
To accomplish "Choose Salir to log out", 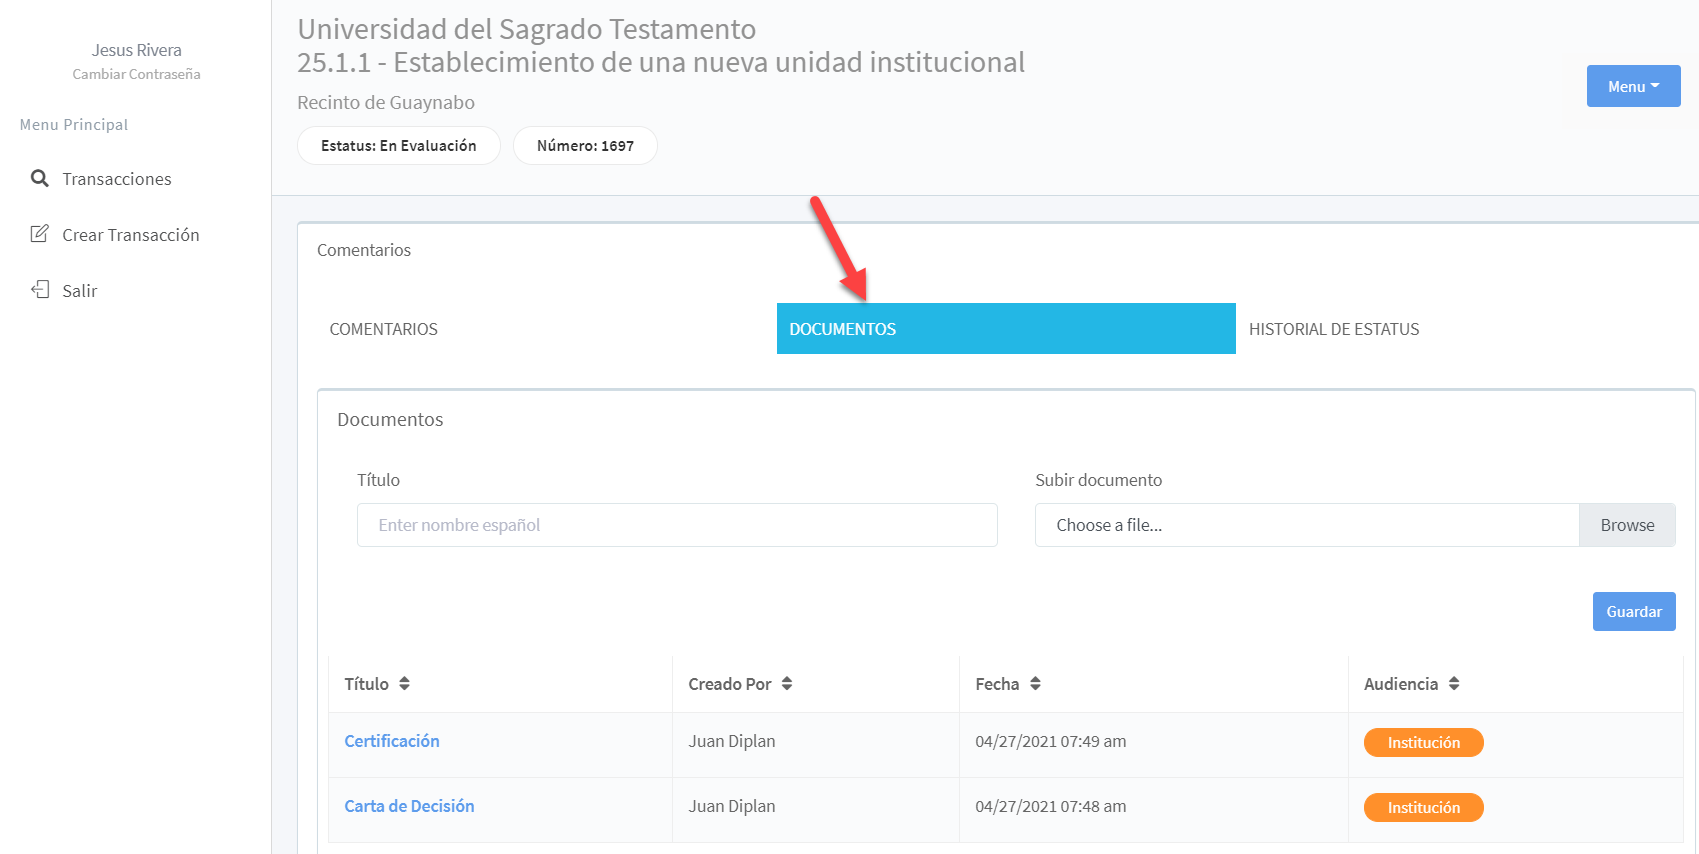I will [80, 291].
